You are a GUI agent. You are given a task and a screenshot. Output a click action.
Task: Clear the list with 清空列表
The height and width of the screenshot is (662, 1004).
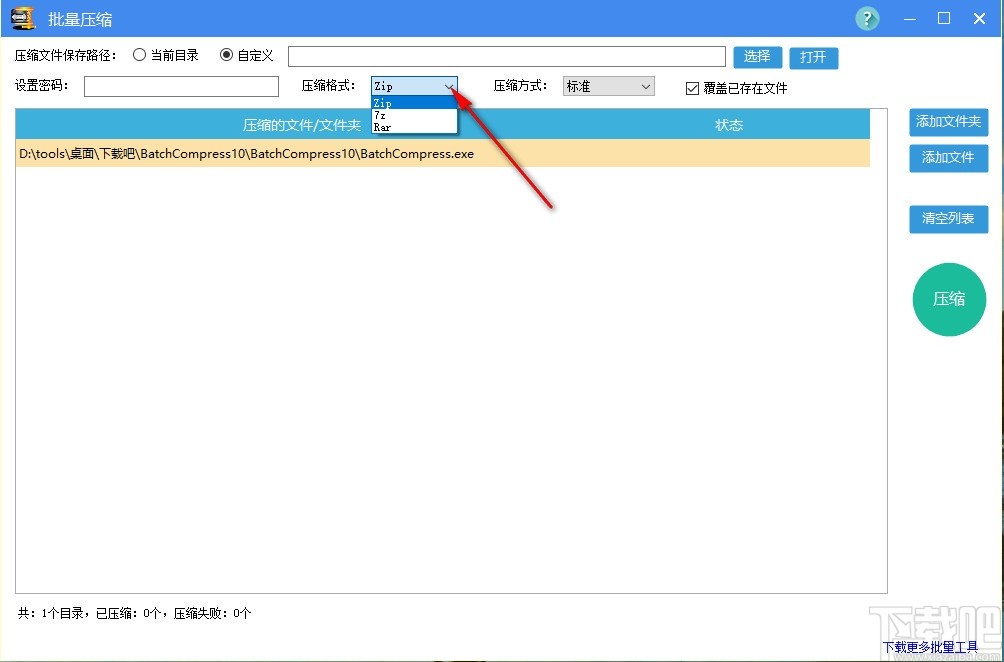point(948,219)
